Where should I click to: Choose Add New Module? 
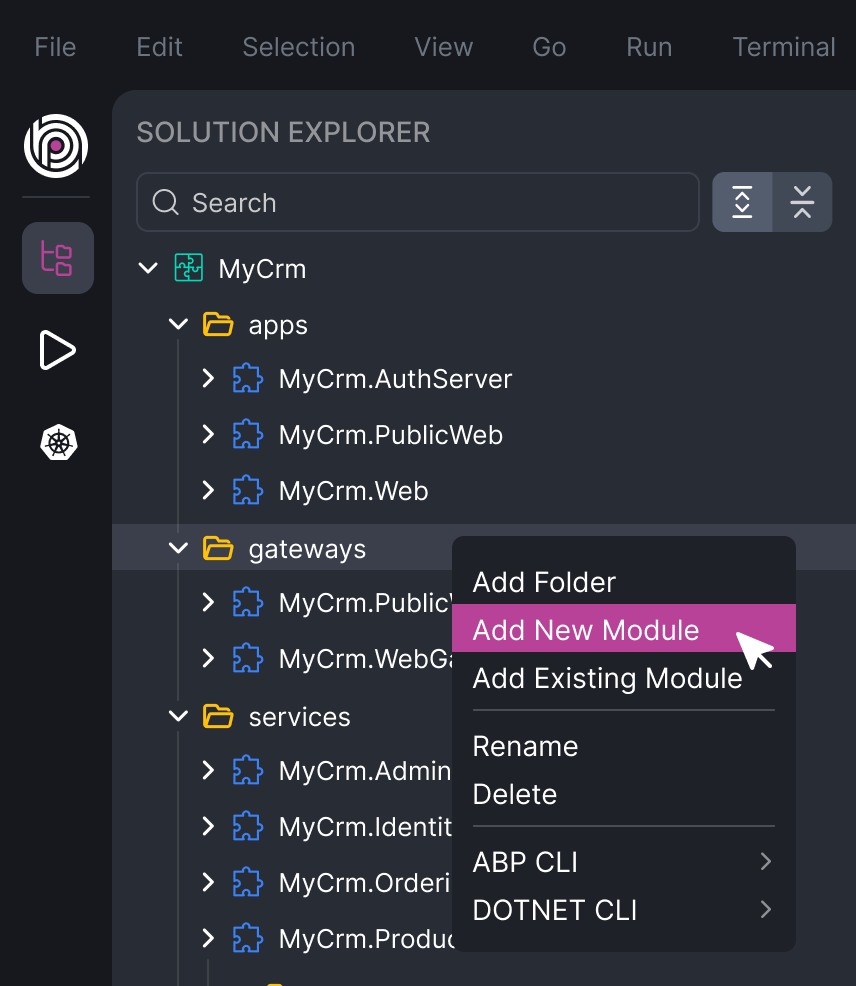[x=624, y=628]
